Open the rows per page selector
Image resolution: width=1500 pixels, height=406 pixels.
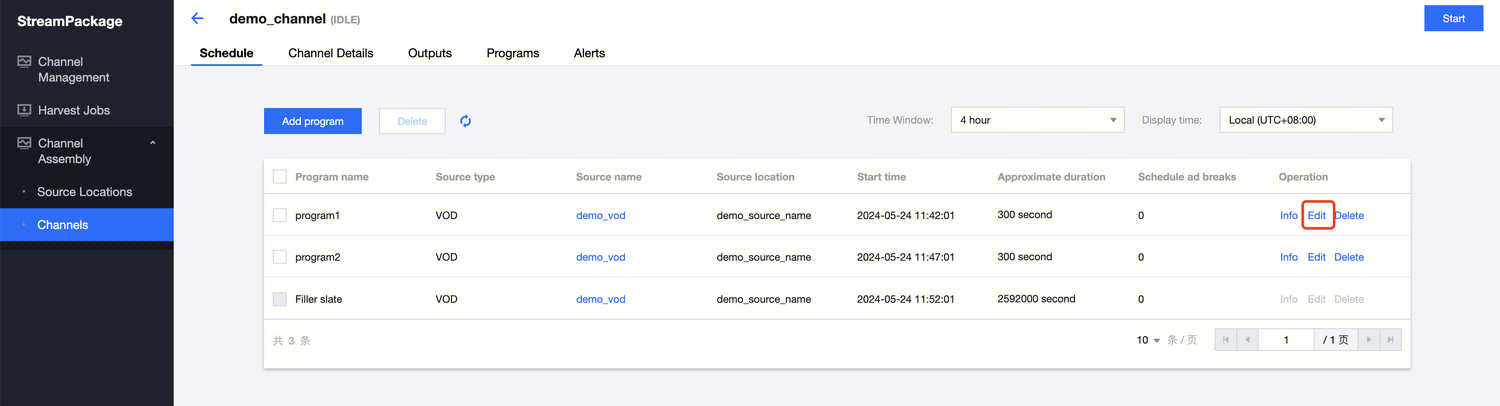[x=1148, y=340]
